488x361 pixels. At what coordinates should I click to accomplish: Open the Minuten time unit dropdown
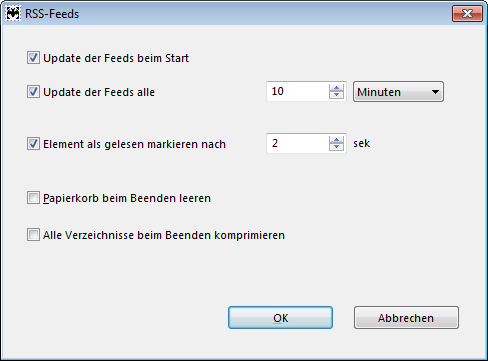(x=398, y=92)
